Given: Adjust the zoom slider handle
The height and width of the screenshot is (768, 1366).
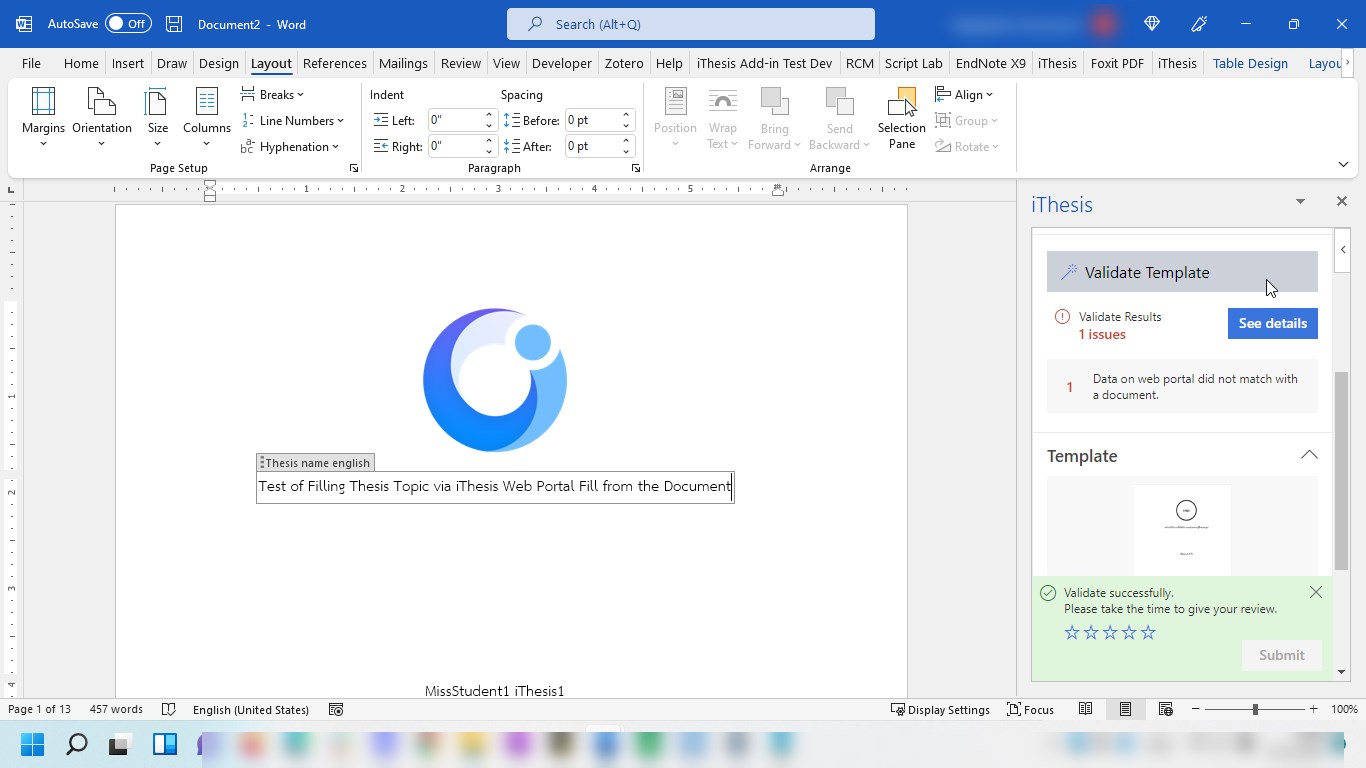Looking at the screenshot, I should [1255, 710].
